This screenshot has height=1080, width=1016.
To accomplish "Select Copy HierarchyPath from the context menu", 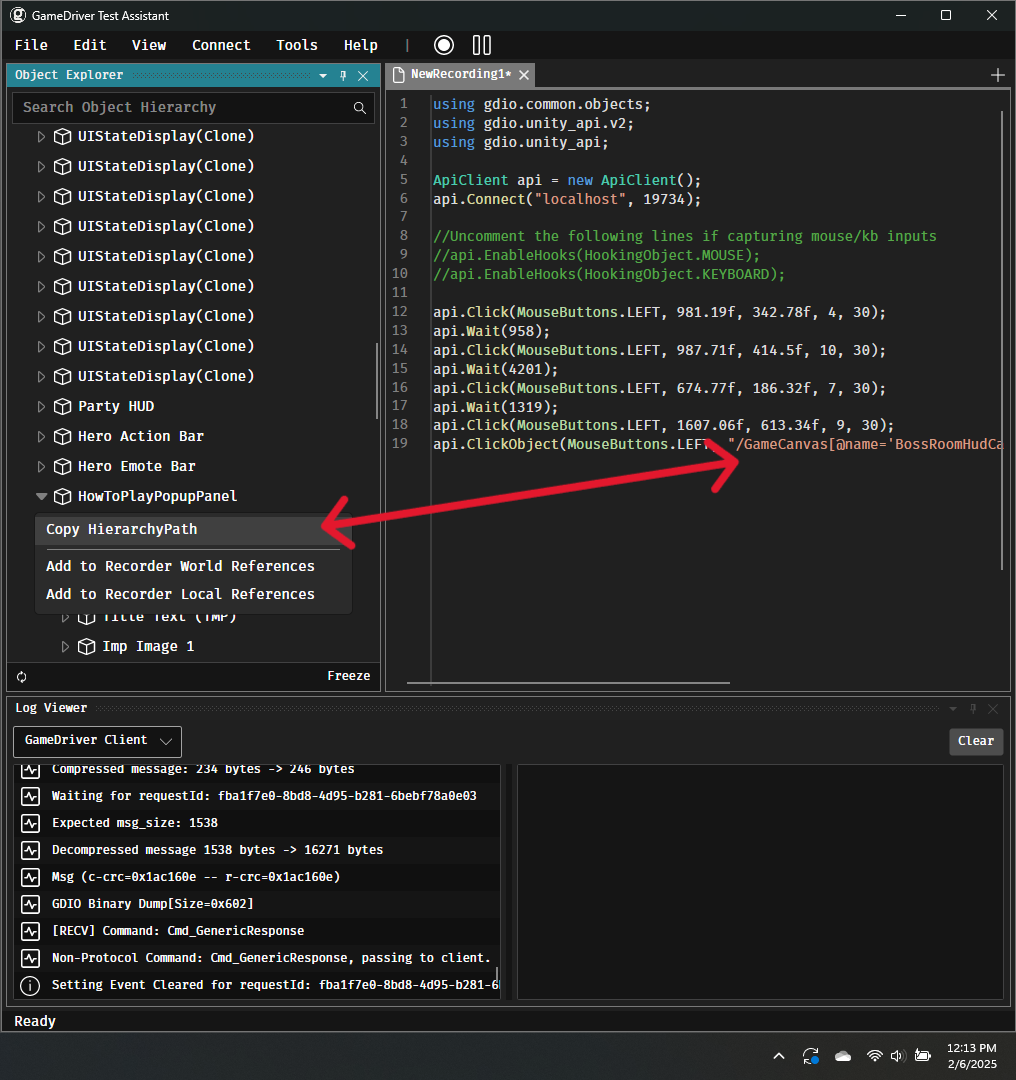I will [120, 531].
